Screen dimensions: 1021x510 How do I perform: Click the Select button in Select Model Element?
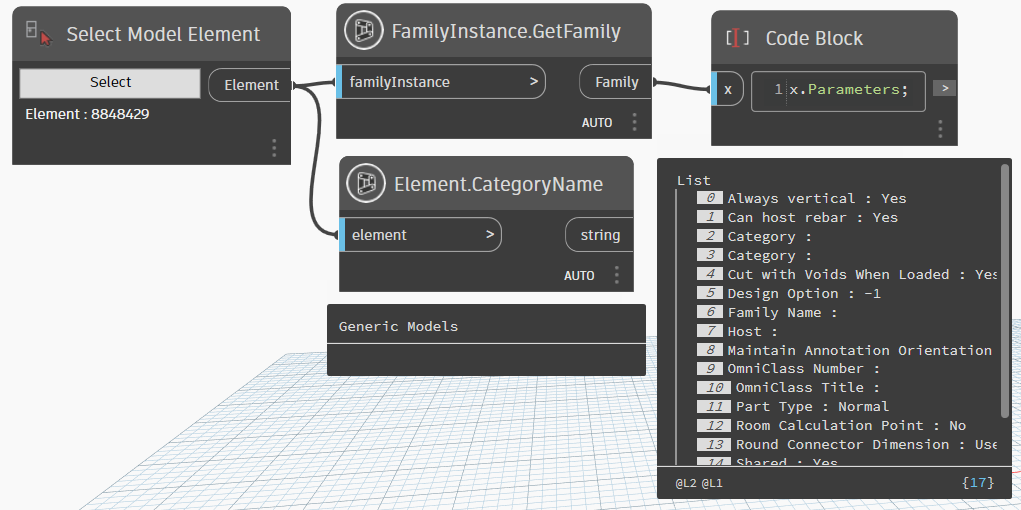pos(110,83)
